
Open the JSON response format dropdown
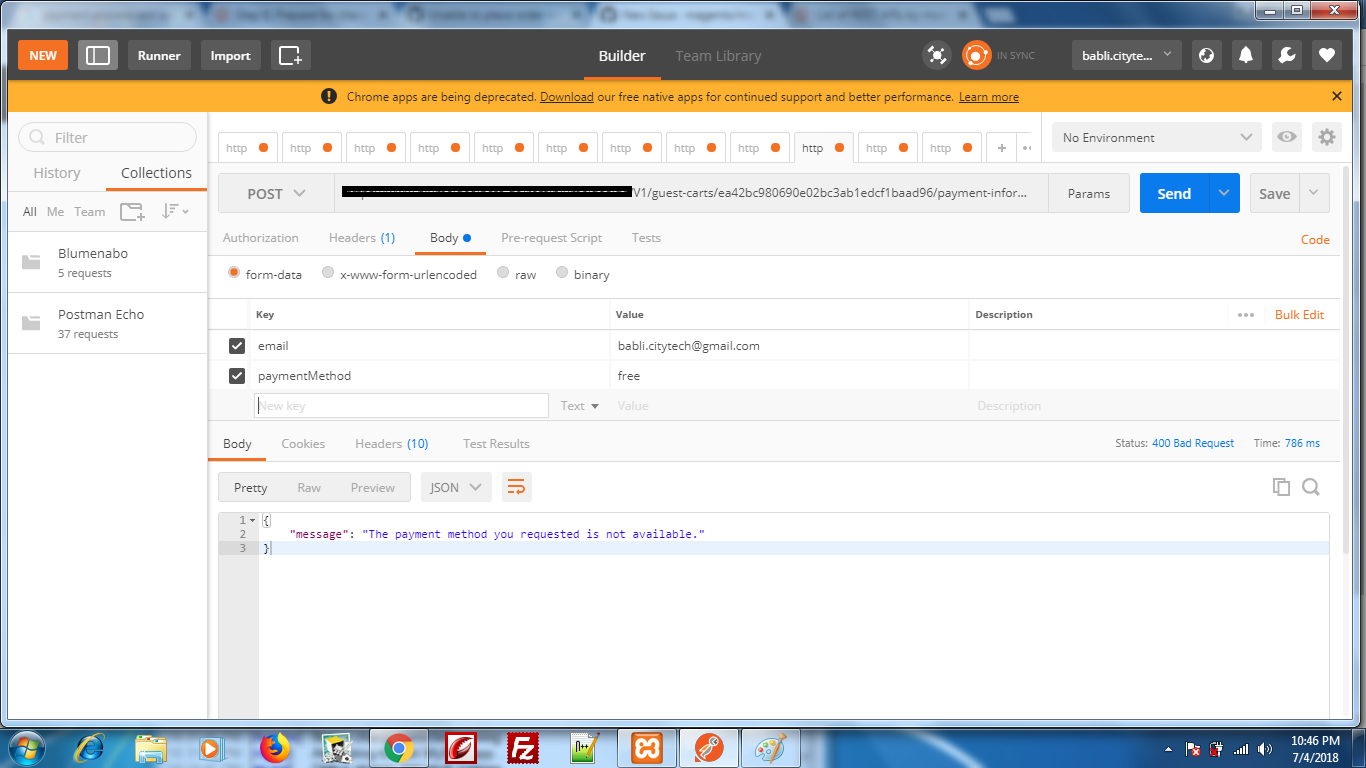coord(455,487)
